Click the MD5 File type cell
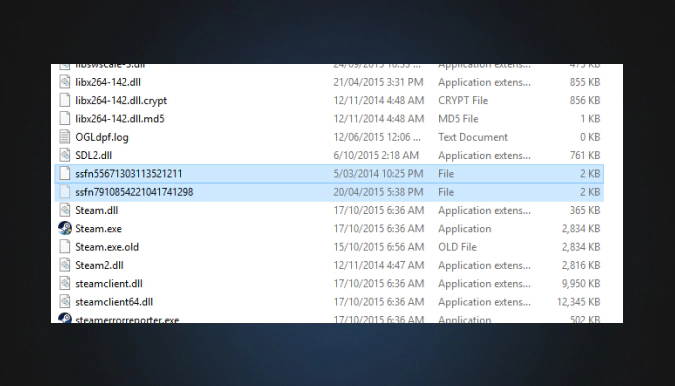 (x=458, y=118)
